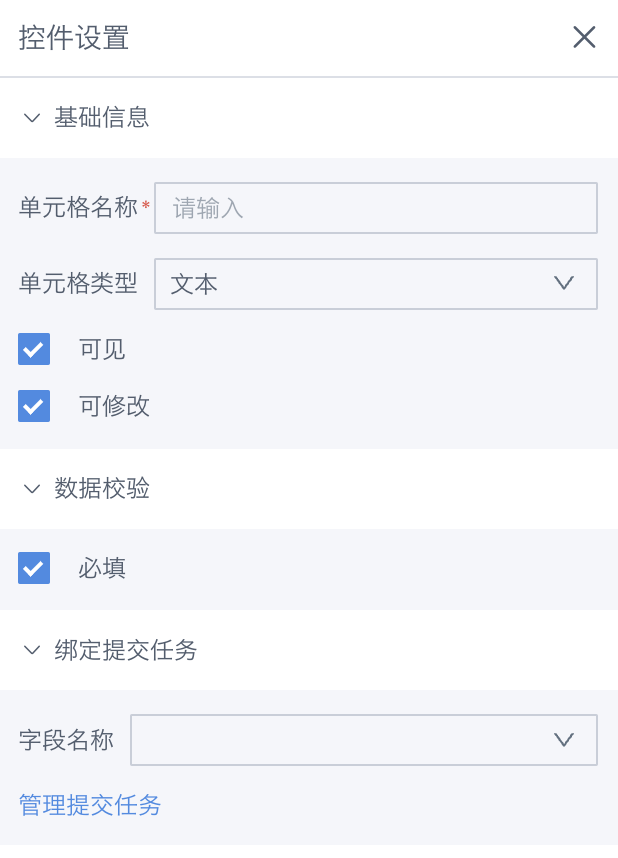Collapse the 基础信息 section chevron
The width and height of the screenshot is (618, 858).
(x=32, y=118)
